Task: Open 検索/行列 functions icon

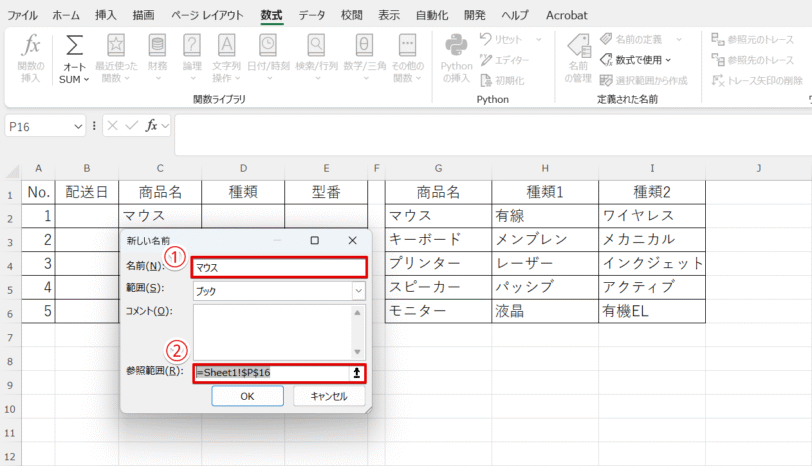Action: click(316, 45)
